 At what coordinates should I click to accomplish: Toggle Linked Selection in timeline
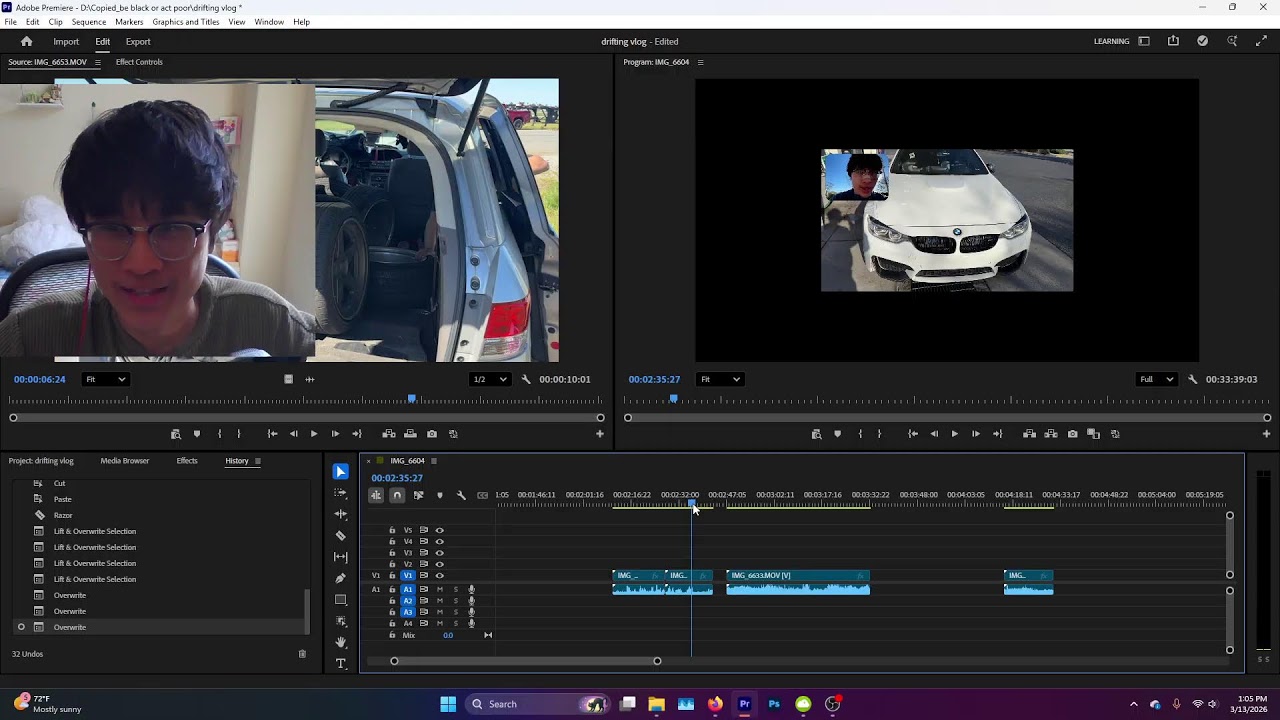pos(418,495)
